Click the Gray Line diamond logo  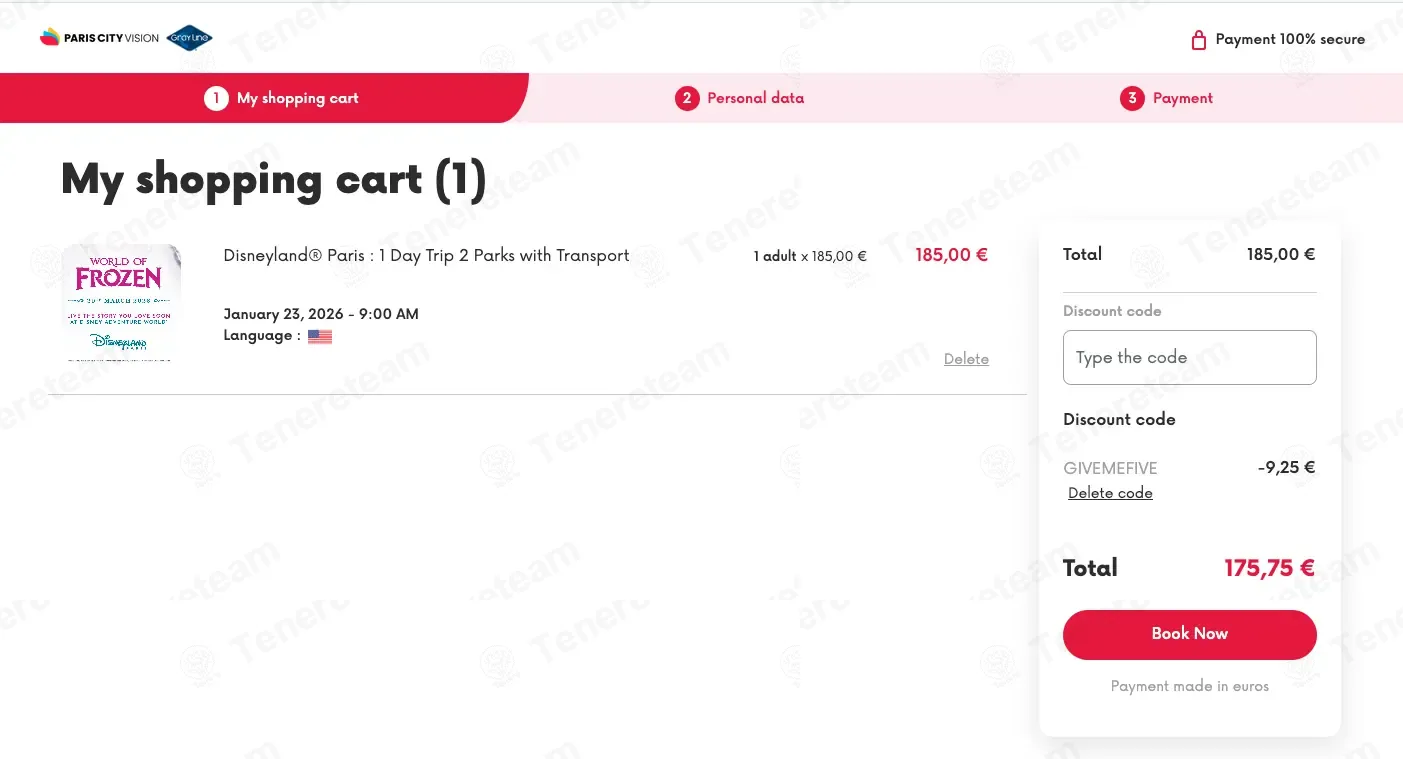click(x=189, y=38)
